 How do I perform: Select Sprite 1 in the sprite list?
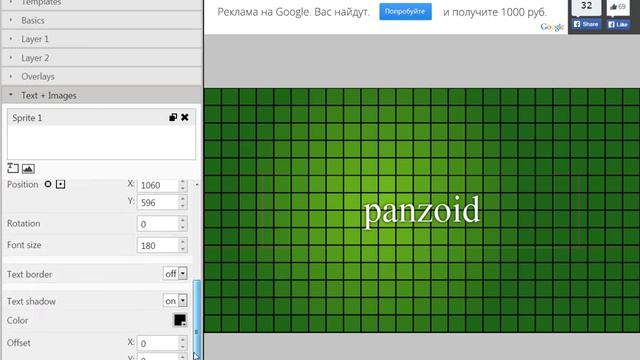[101, 118]
